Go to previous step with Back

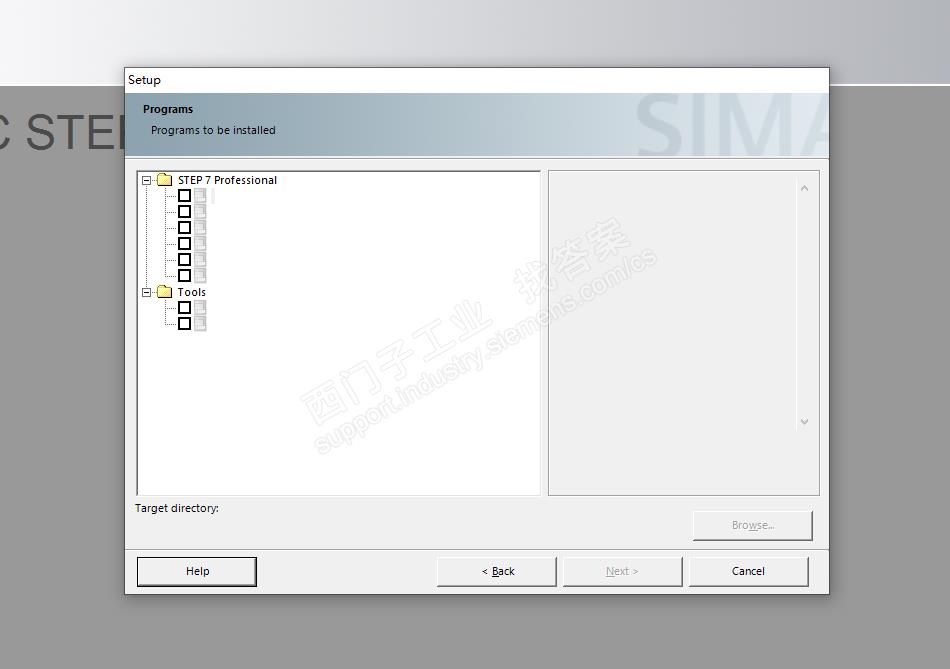pos(497,571)
